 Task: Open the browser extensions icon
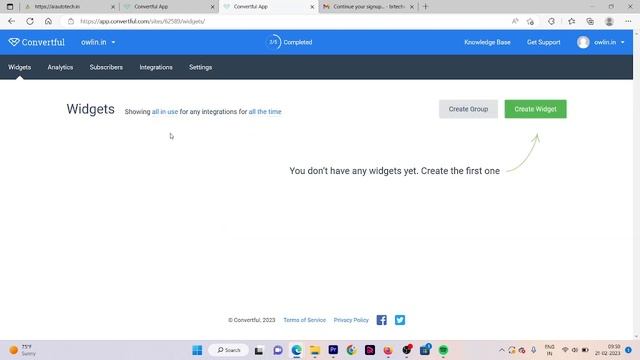(x=551, y=21)
